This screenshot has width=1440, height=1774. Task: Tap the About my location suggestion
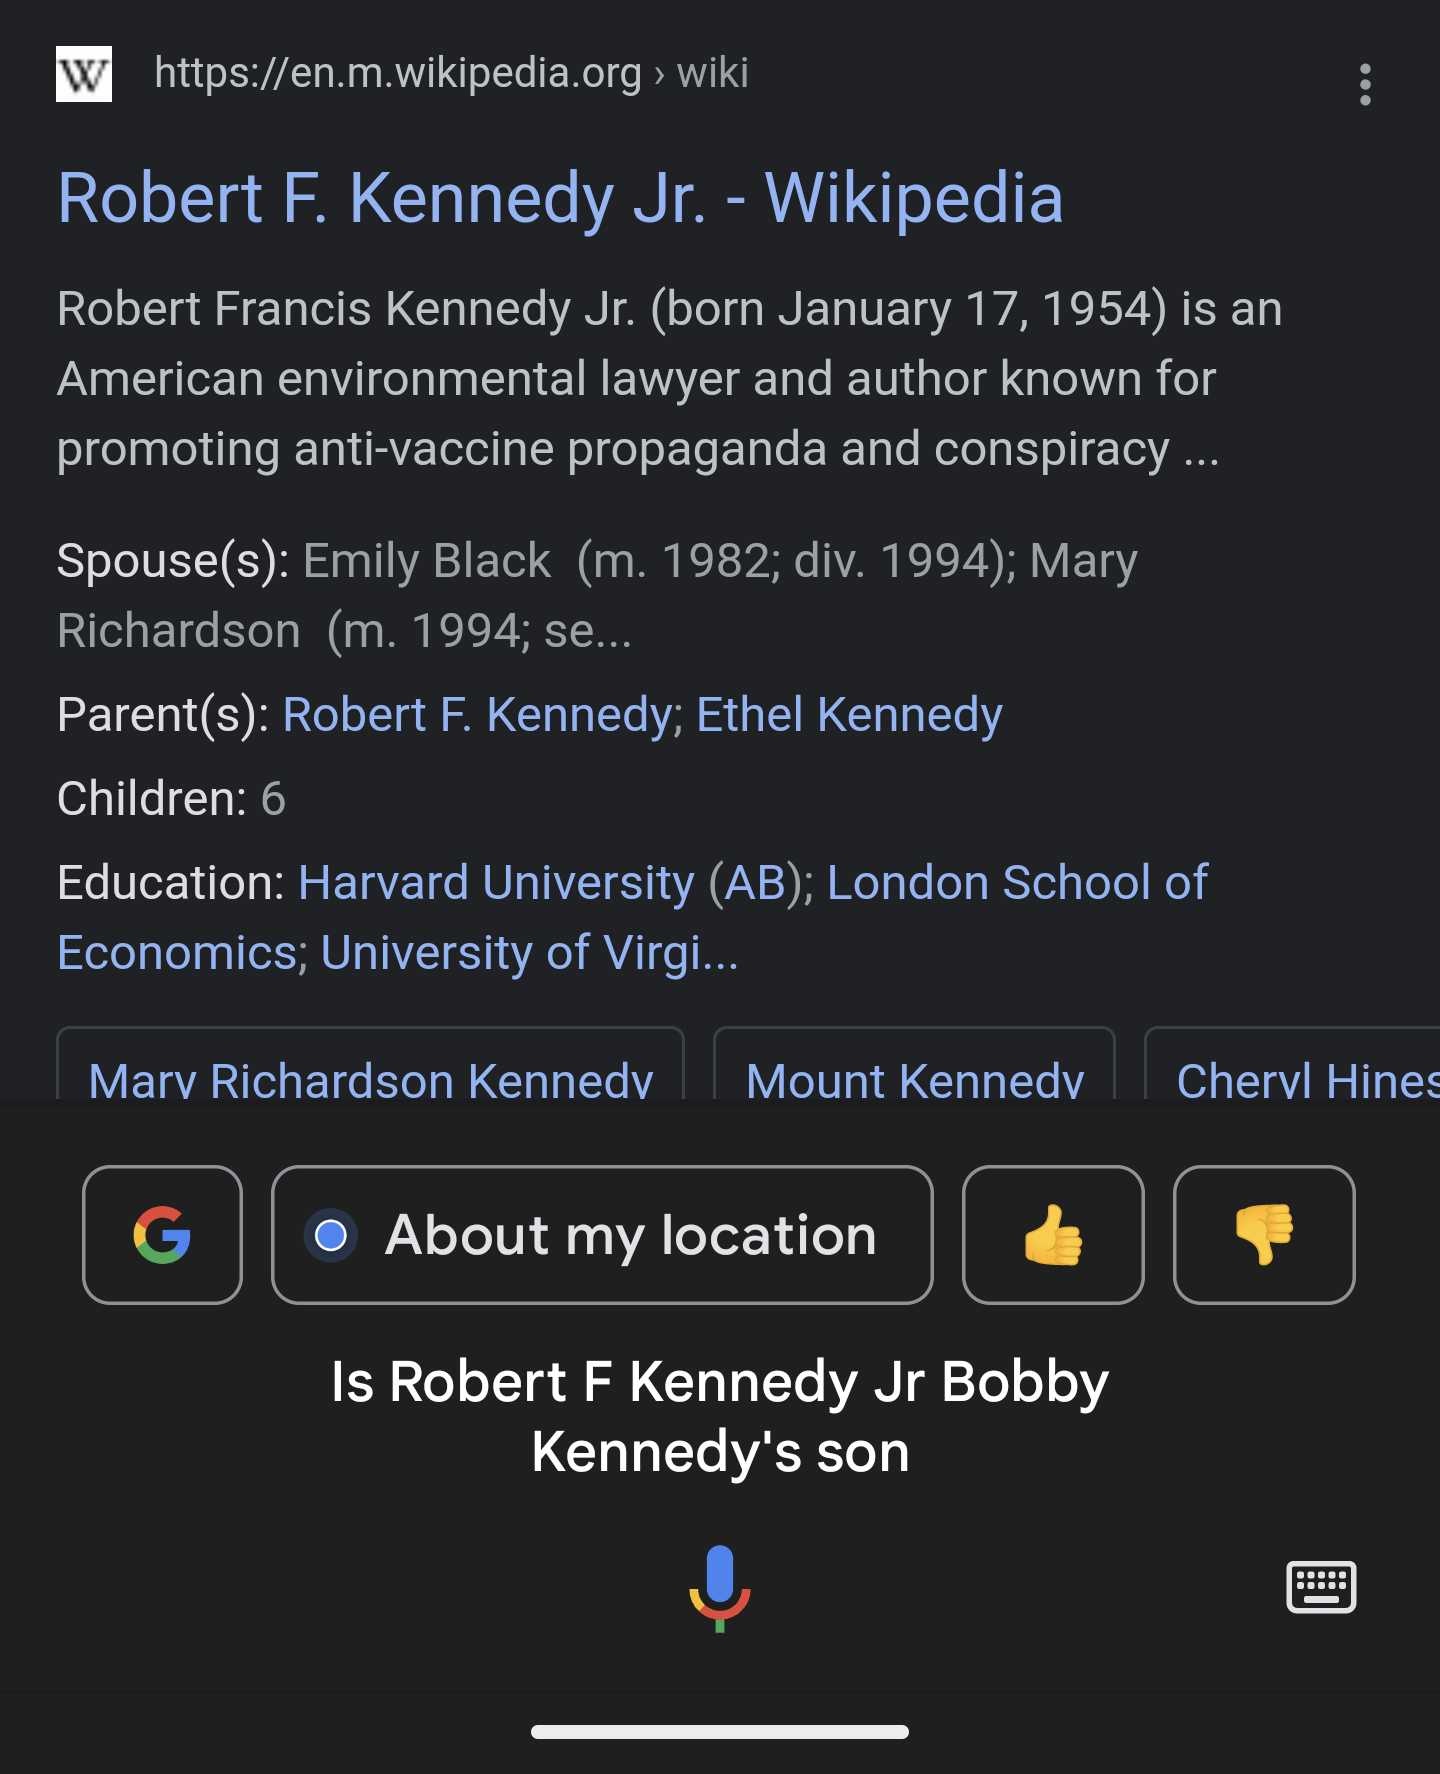[602, 1234]
